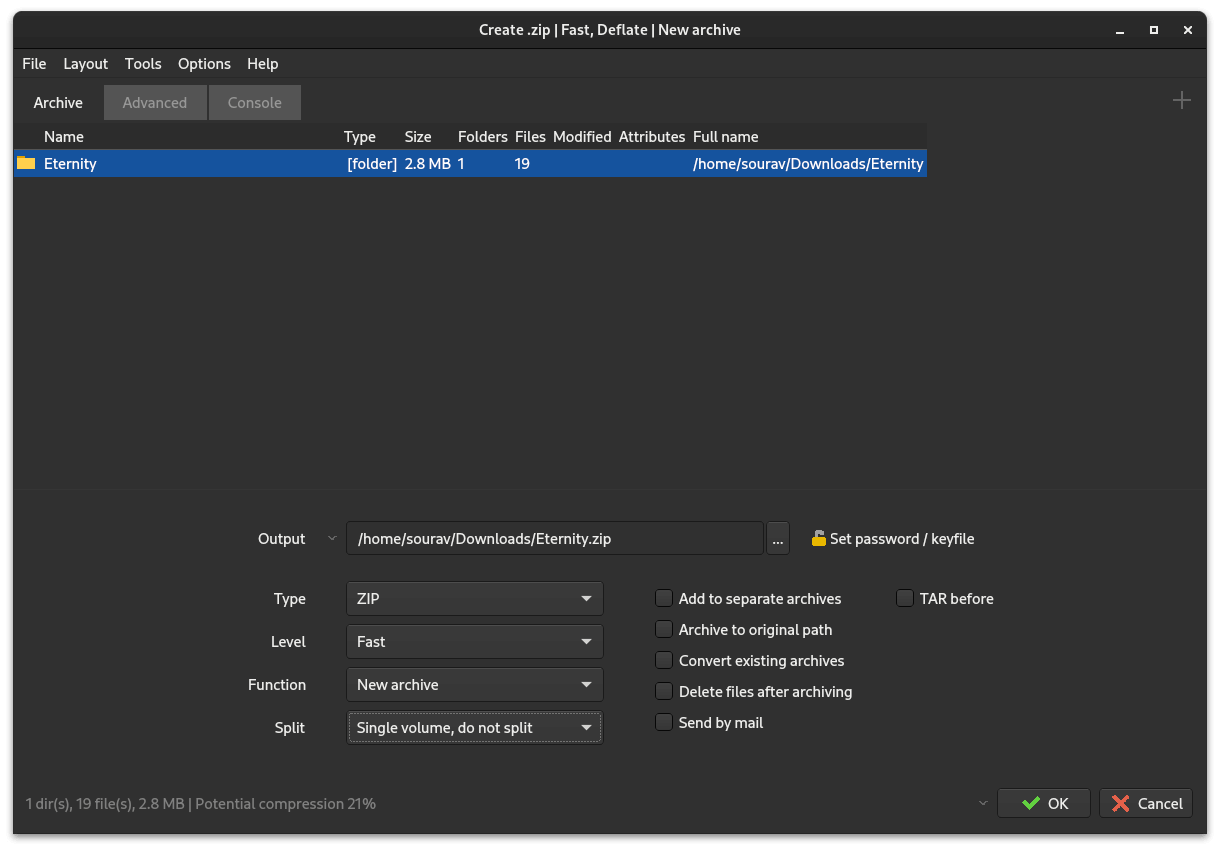
Task: Open the Type ZIP dropdown
Action: (474, 598)
